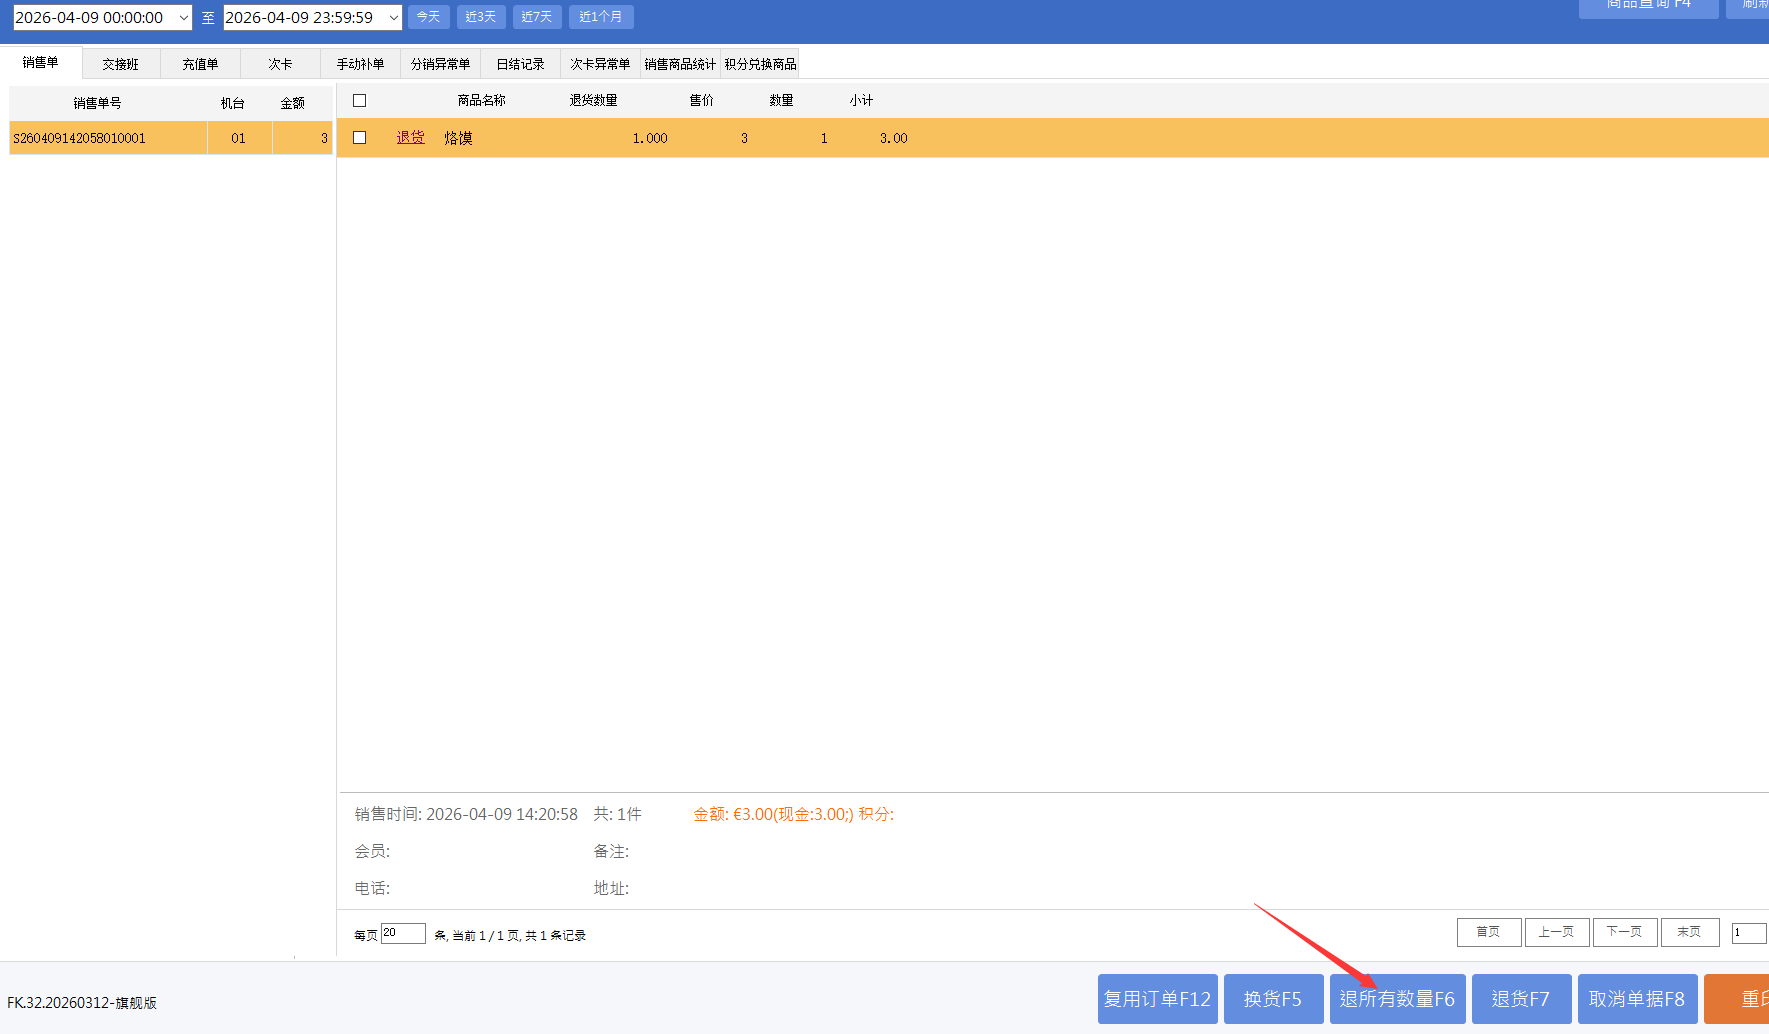Click the 退货 link in product row

coord(410,138)
